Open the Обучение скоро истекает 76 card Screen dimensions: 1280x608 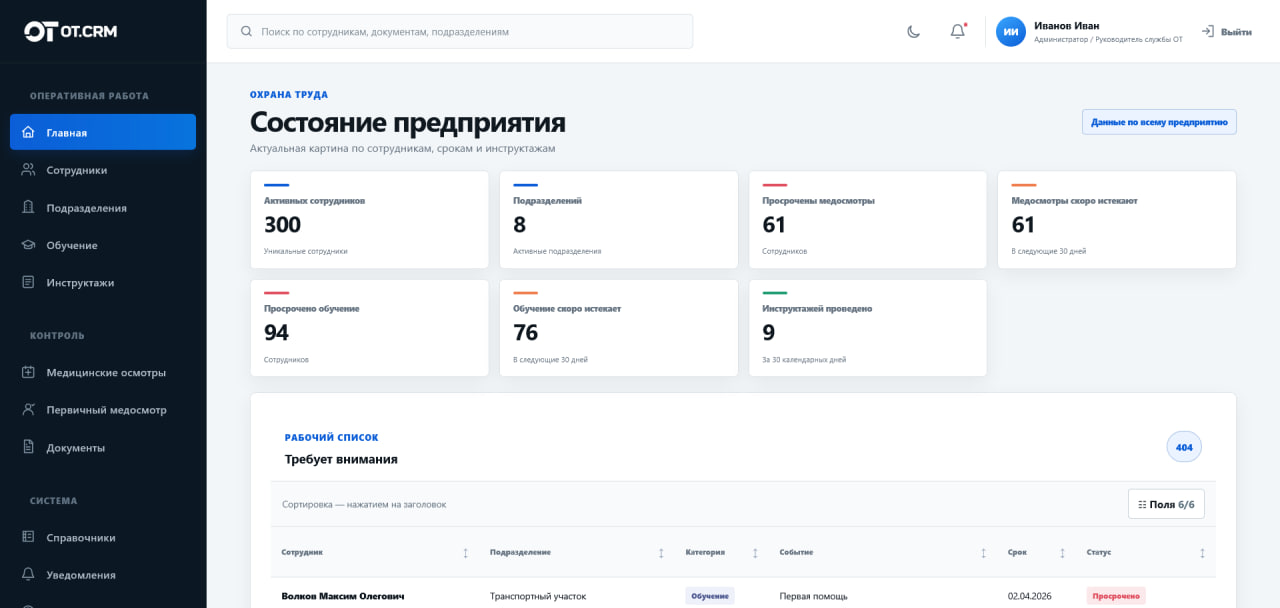[x=618, y=328]
